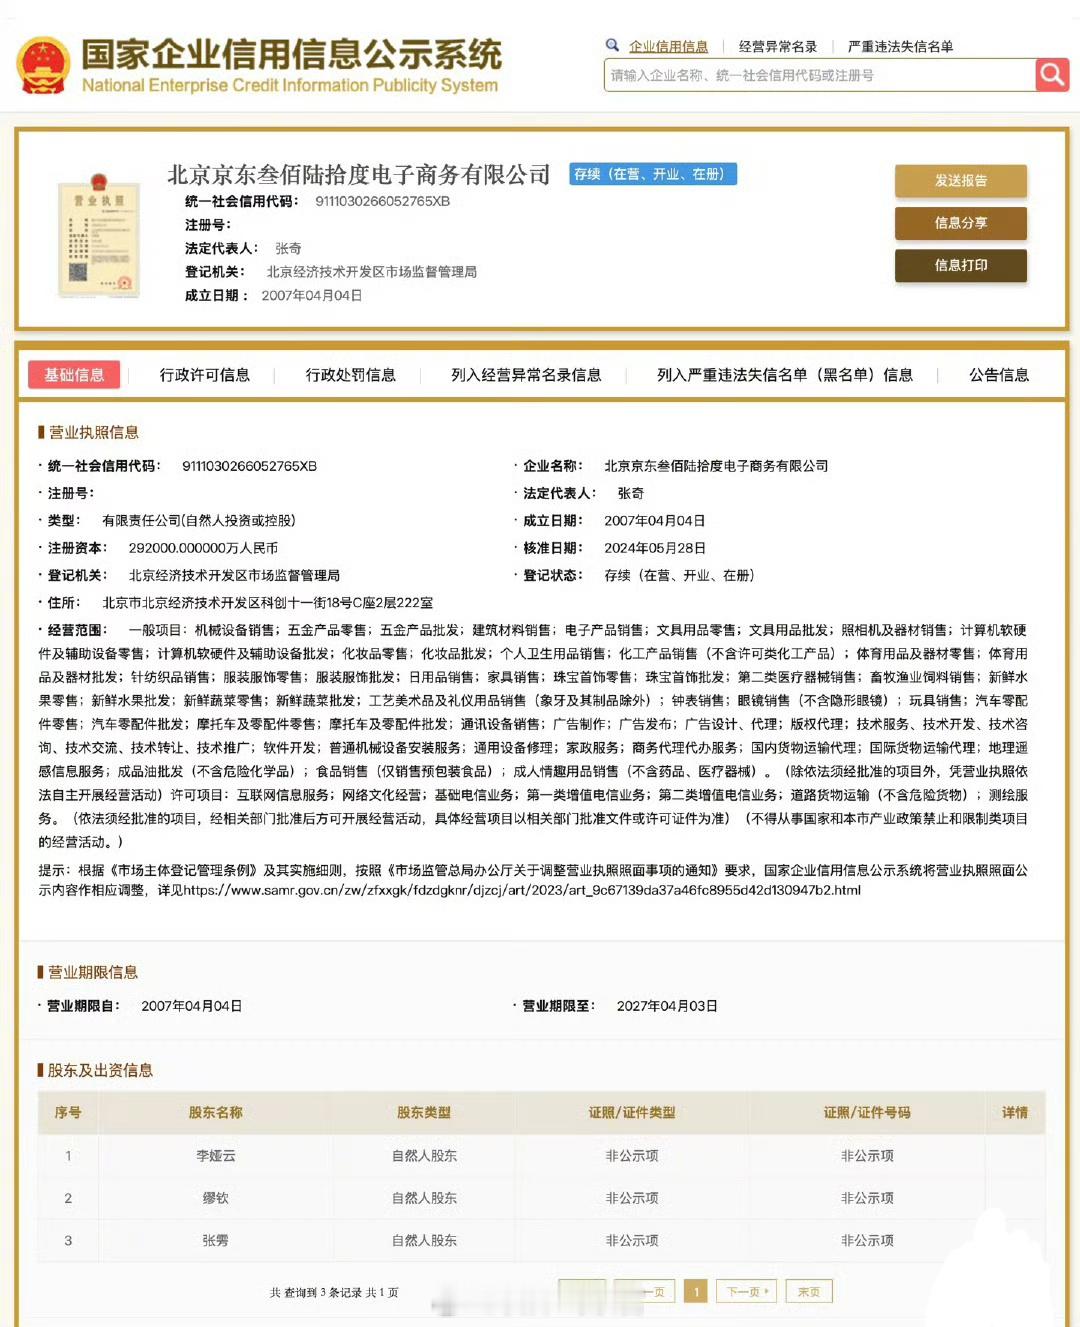The width and height of the screenshot is (1080, 1327).
Task: Click the business term end date 2027年04月03日
Action: coord(667,1006)
